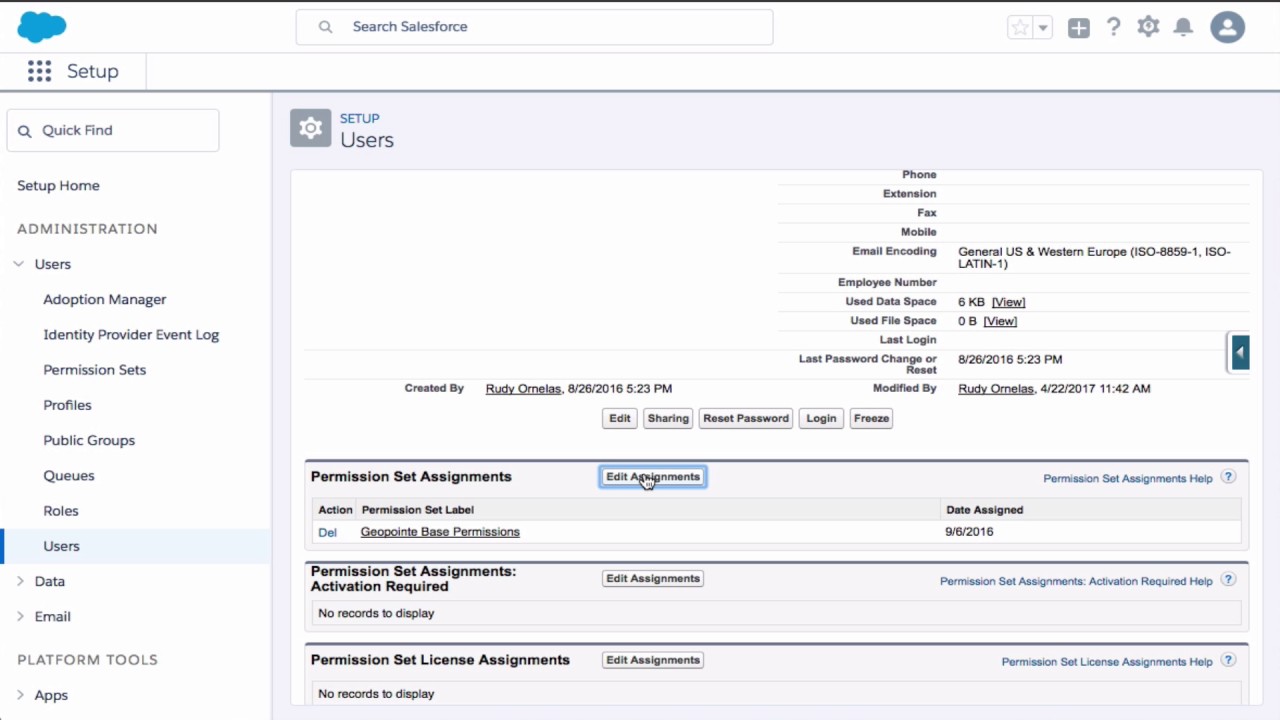The image size is (1280, 720).
Task: Click the Date Assigned column header
Action: tap(984, 510)
